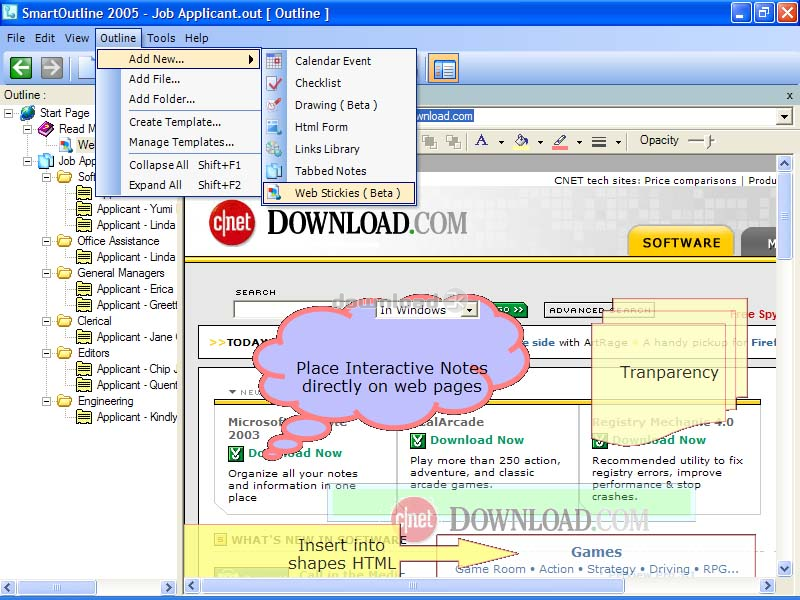Open the fill color dropdown arrow
The width and height of the screenshot is (800, 600).
click(x=540, y=142)
